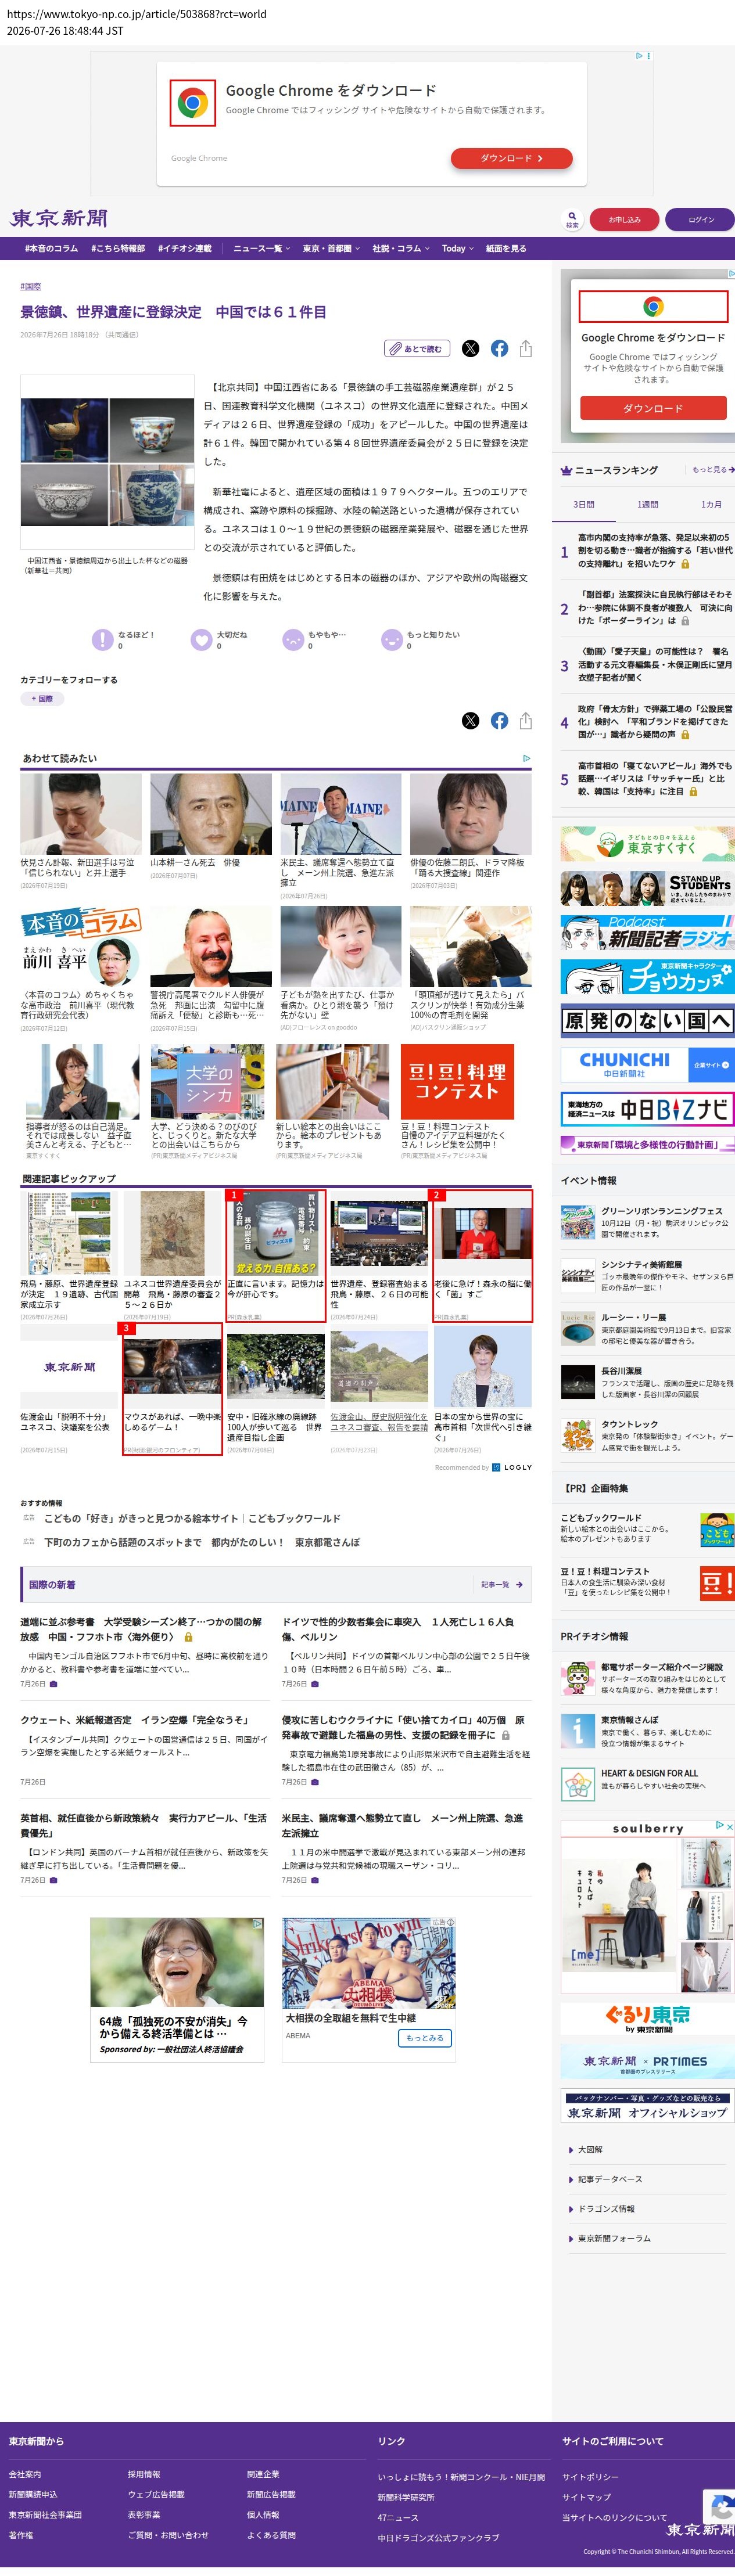React with もっと知りたい icon
Screen dimensions: 735x2576
coord(391,640)
